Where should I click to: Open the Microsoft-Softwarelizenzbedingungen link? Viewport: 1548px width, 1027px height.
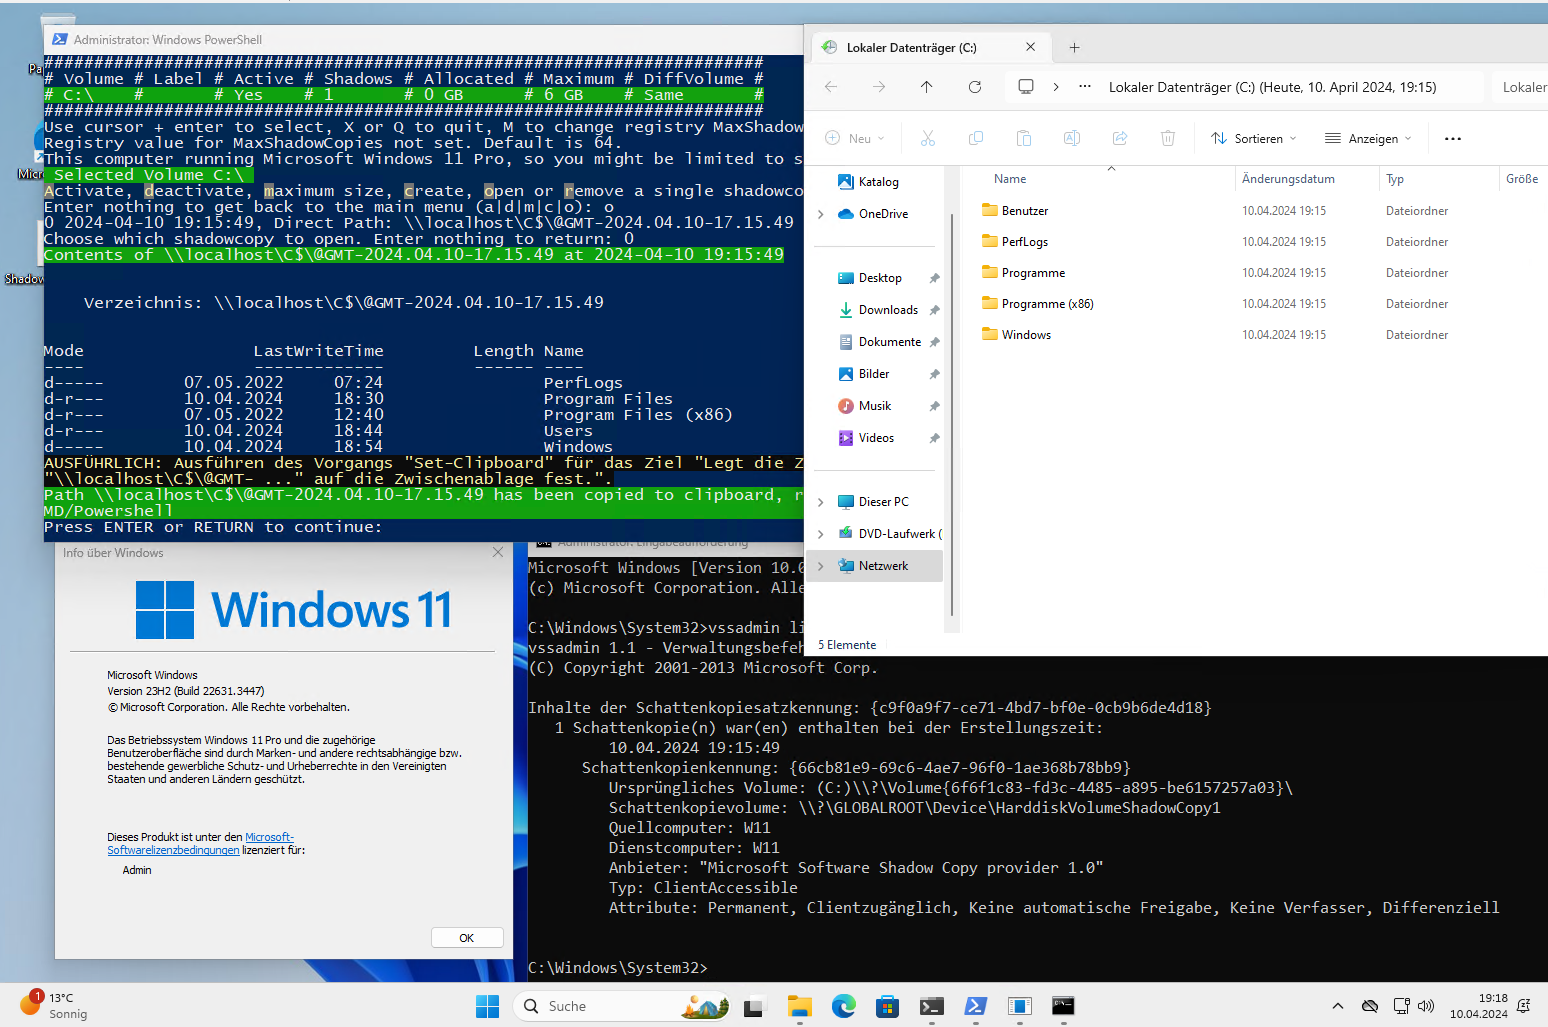[x=200, y=844]
